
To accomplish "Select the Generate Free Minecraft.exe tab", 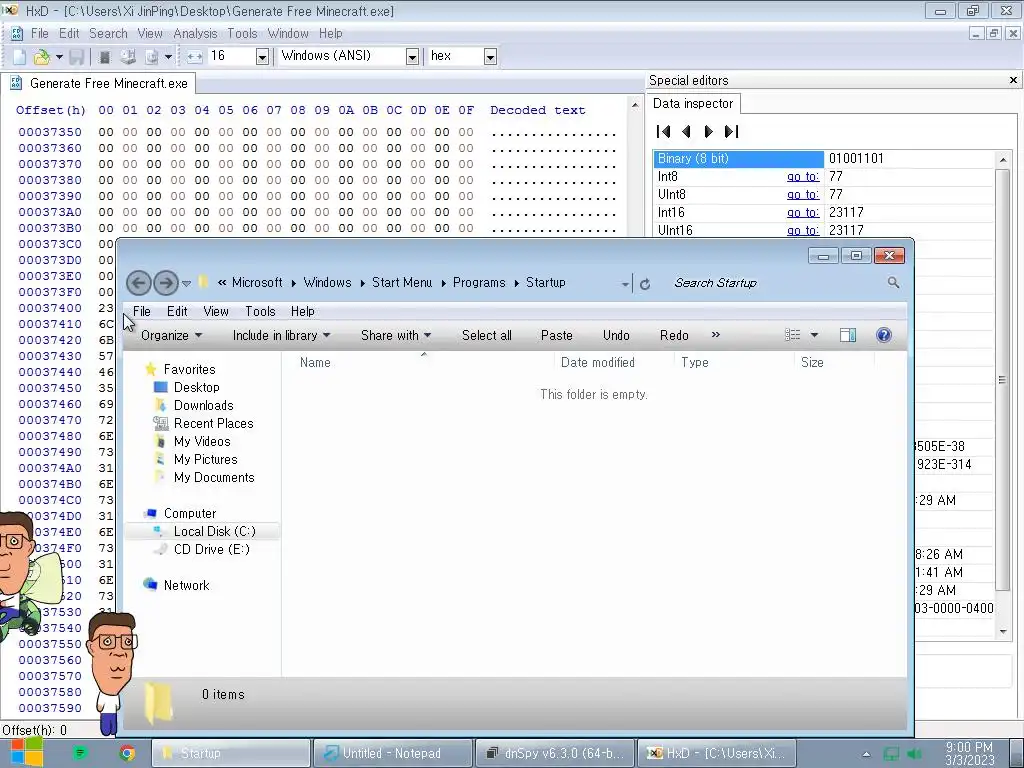I will pos(99,83).
